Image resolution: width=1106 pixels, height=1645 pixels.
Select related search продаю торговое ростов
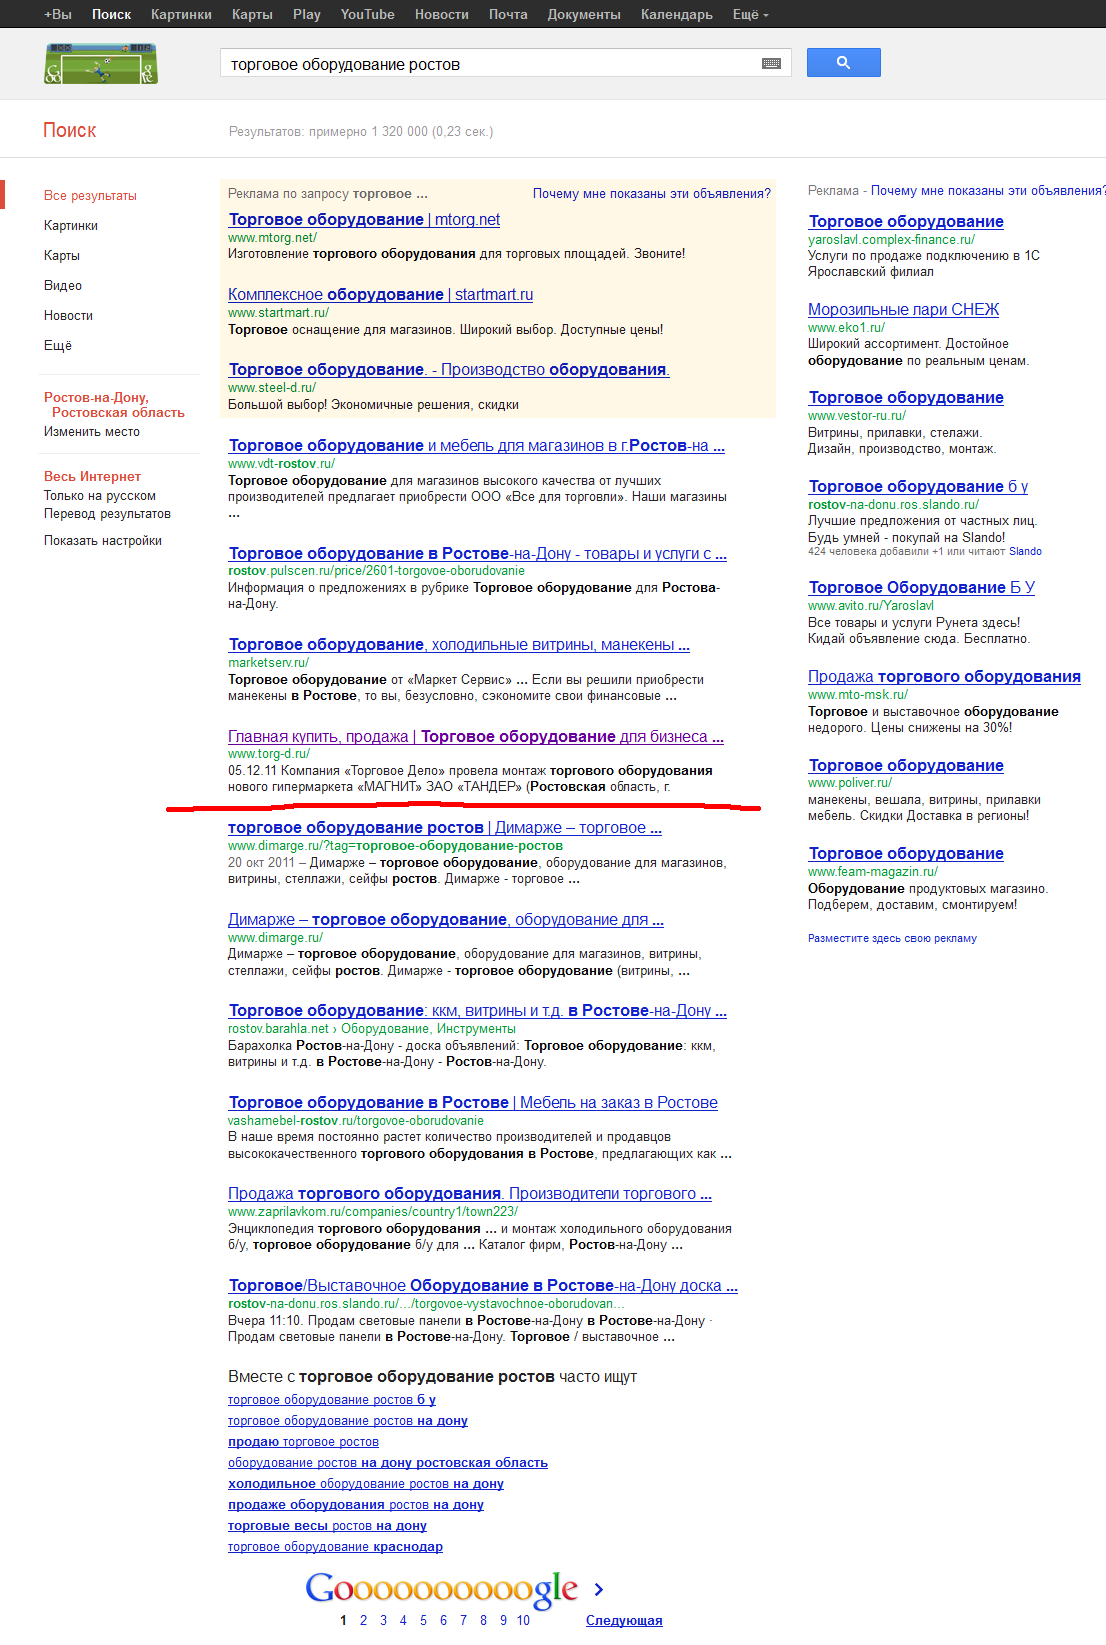pos(303,1442)
